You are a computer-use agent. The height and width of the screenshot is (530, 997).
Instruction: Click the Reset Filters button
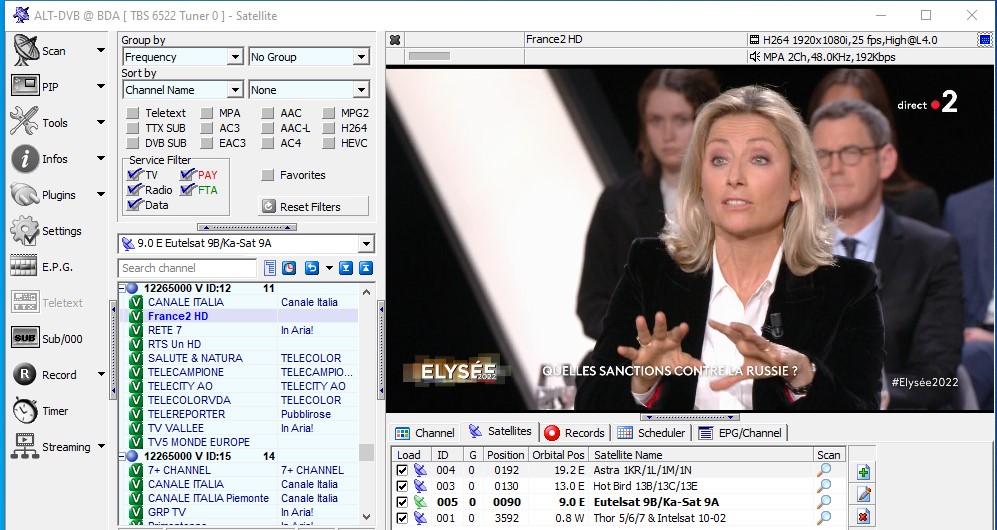[313, 207]
